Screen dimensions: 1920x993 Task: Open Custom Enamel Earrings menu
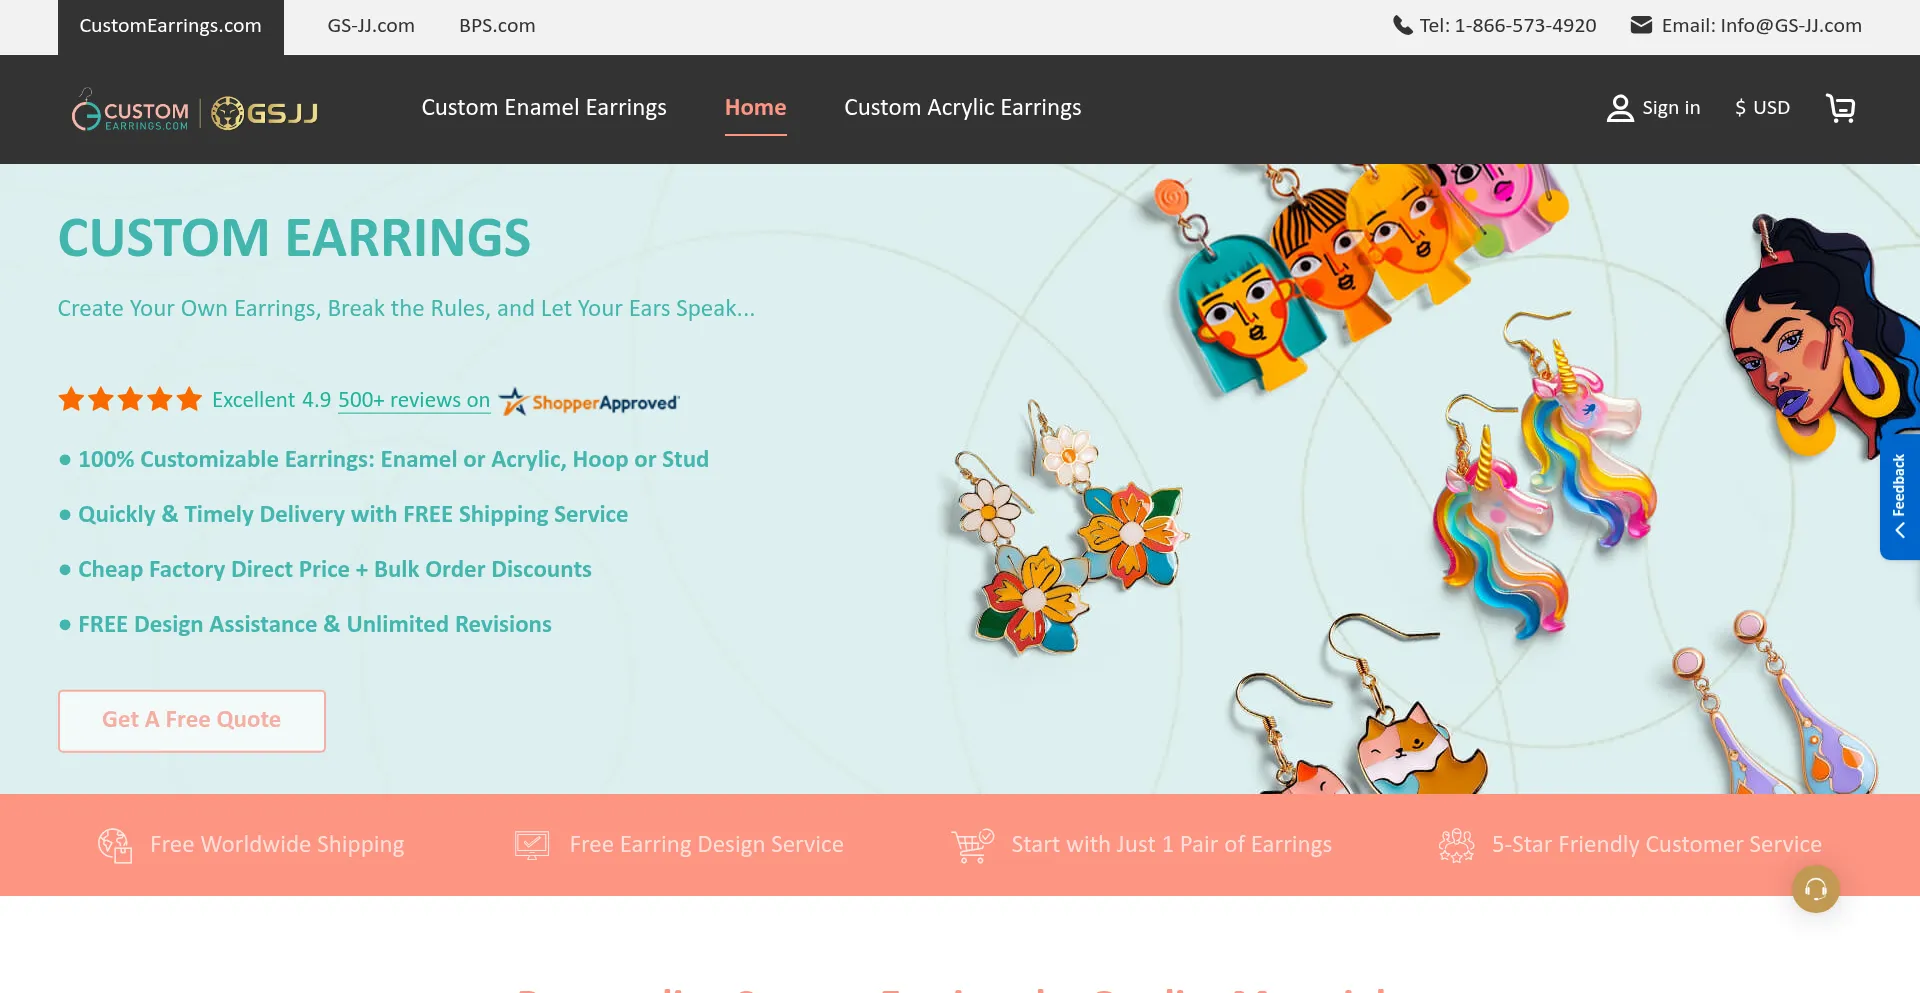(543, 108)
